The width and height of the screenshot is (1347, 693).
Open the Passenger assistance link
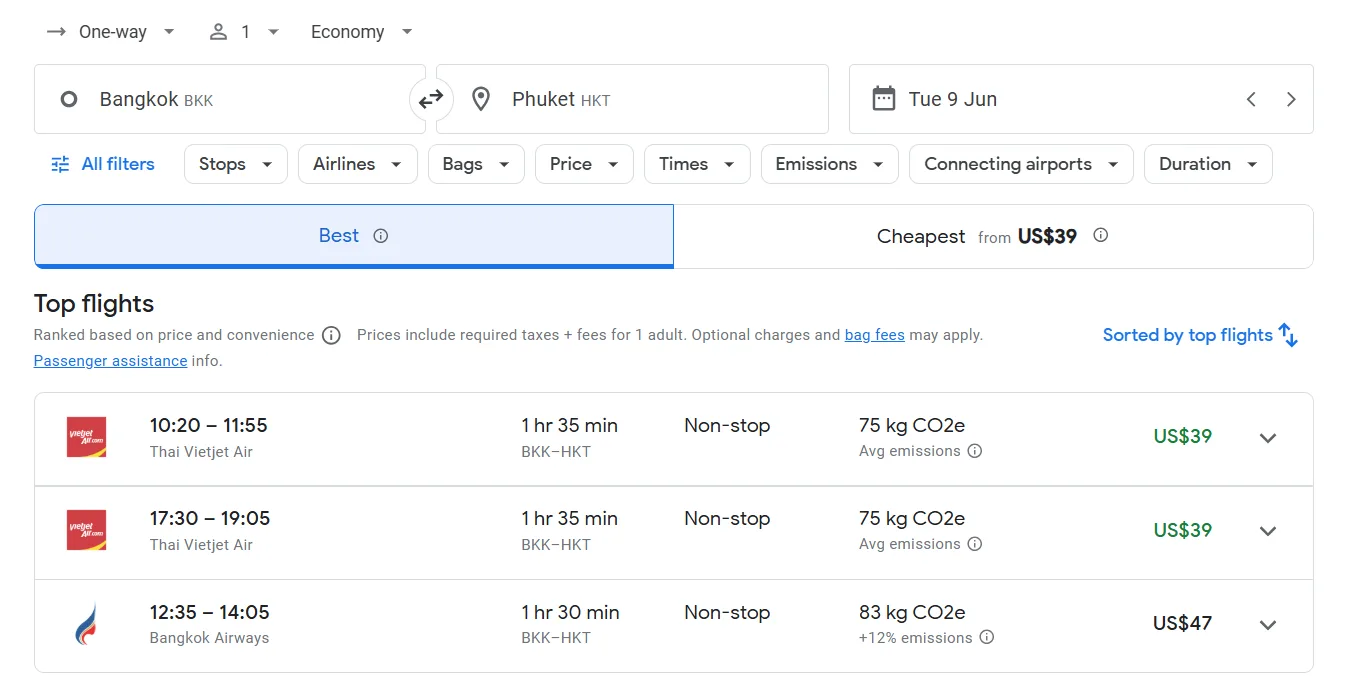(110, 361)
